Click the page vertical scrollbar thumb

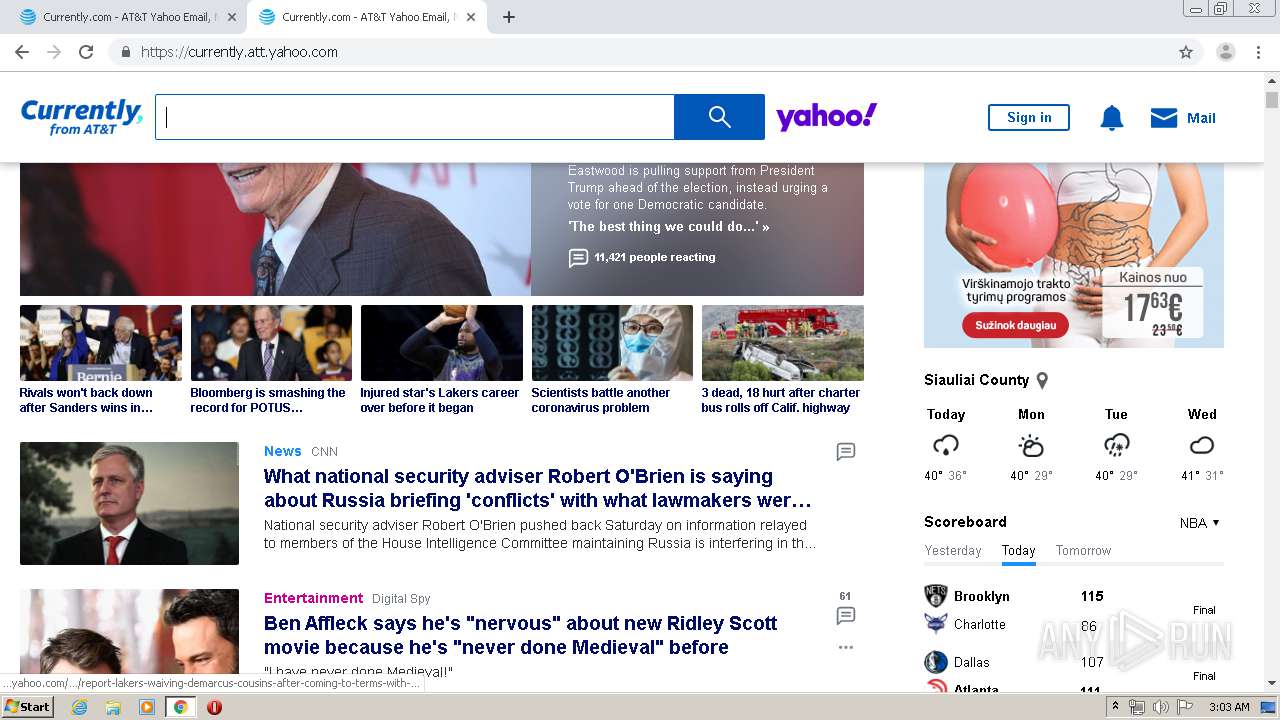click(x=1271, y=100)
